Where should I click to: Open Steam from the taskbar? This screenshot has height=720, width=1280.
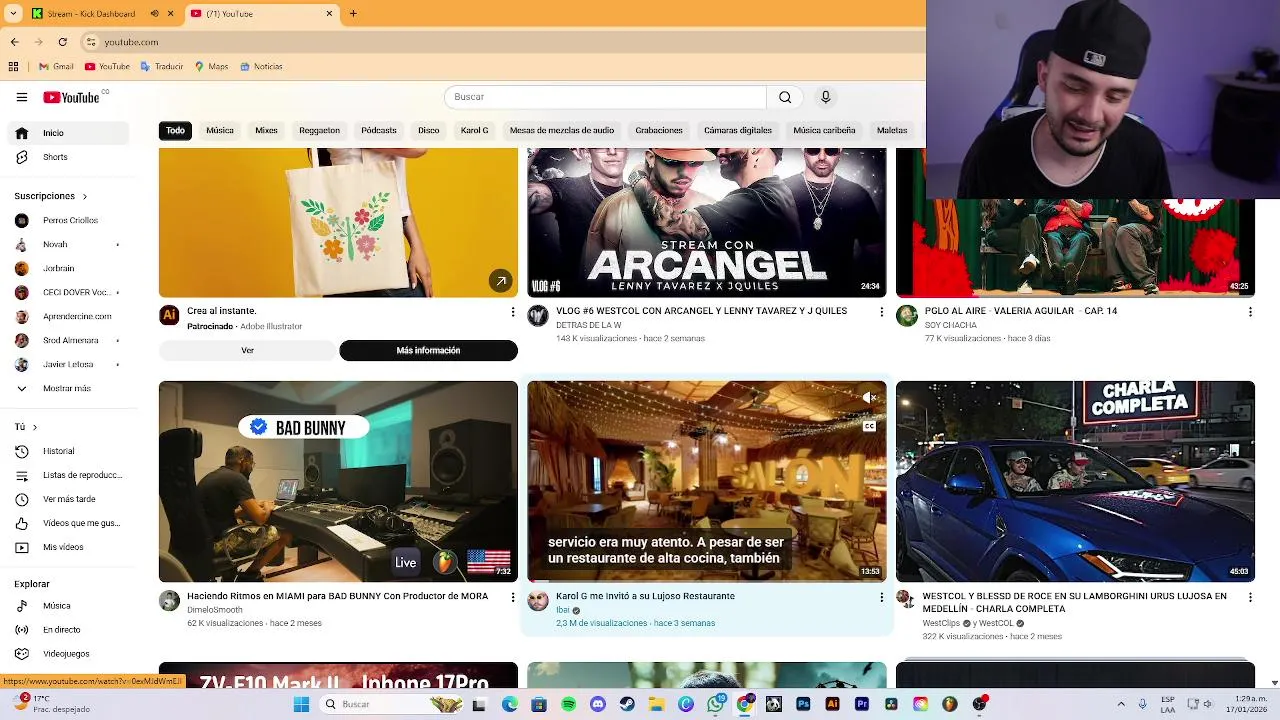click(627, 704)
